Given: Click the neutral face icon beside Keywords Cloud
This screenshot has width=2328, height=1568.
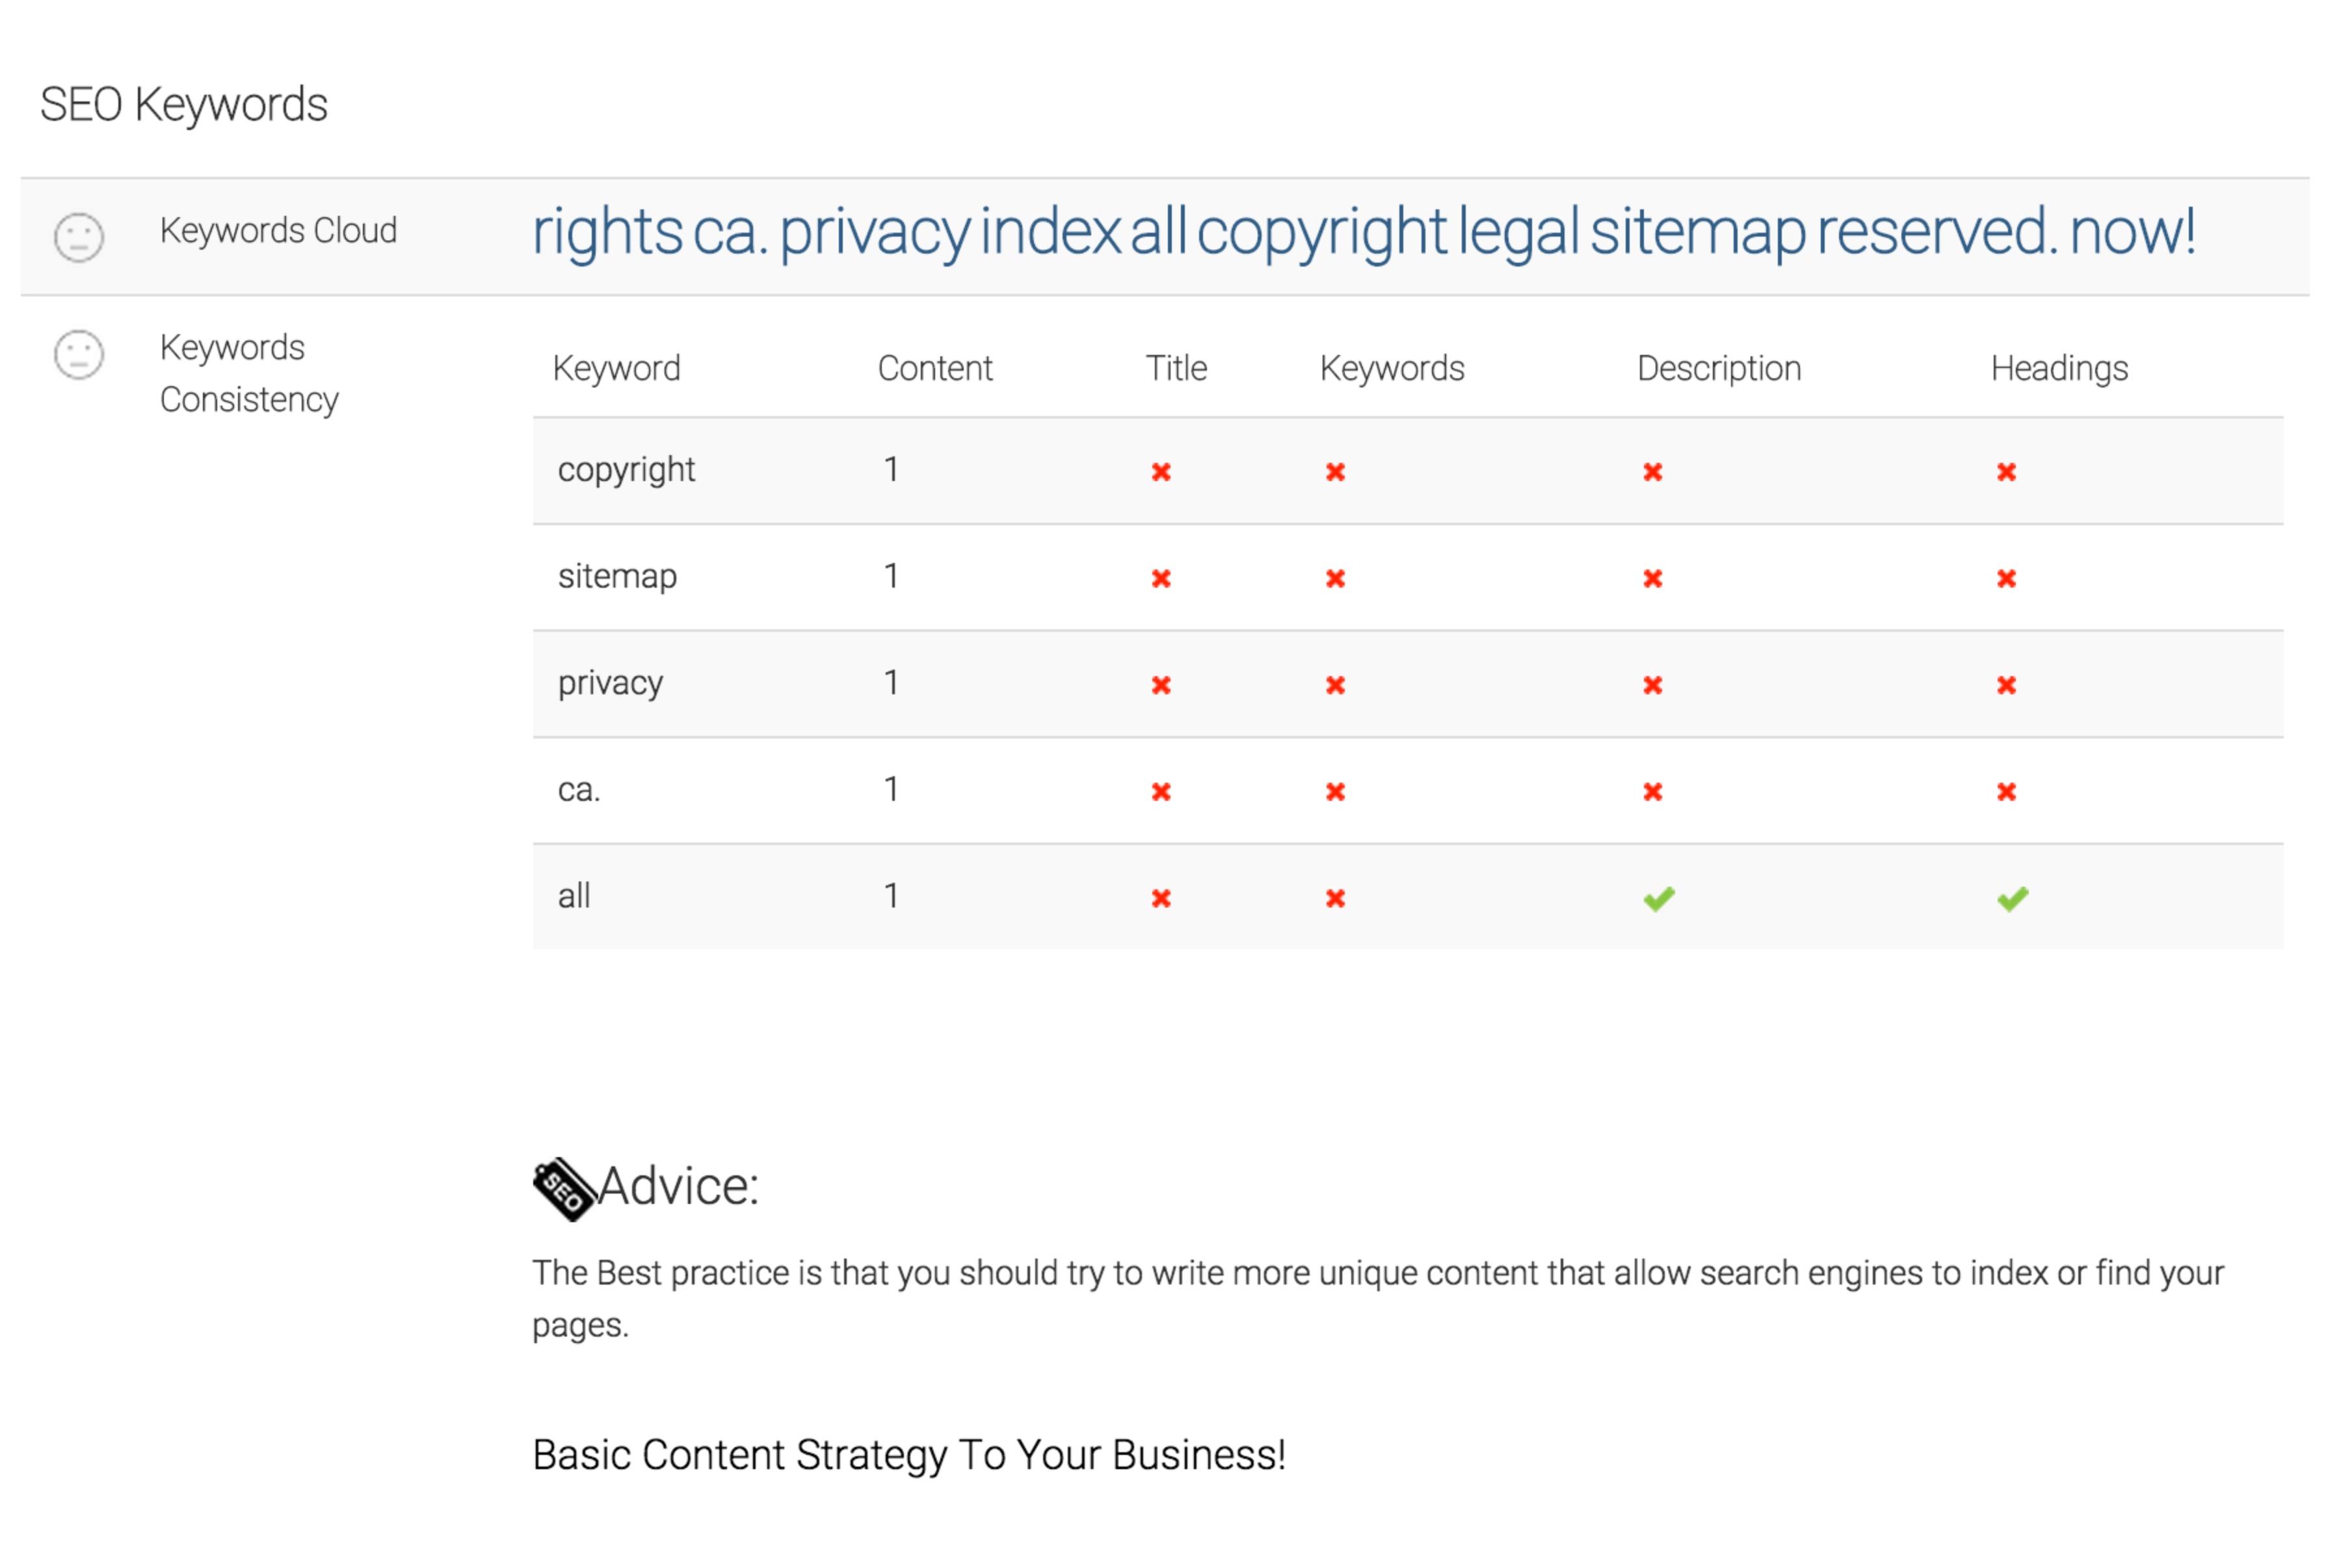Looking at the screenshot, I should [x=79, y=237].
